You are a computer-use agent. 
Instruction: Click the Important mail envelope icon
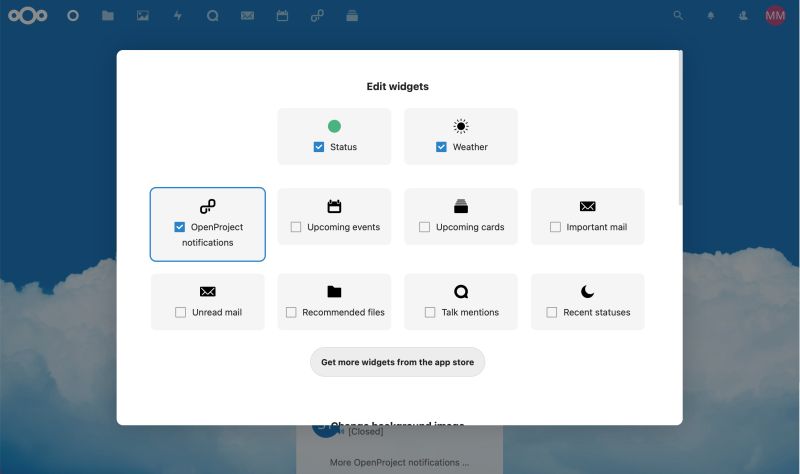[x=588, y=206]
